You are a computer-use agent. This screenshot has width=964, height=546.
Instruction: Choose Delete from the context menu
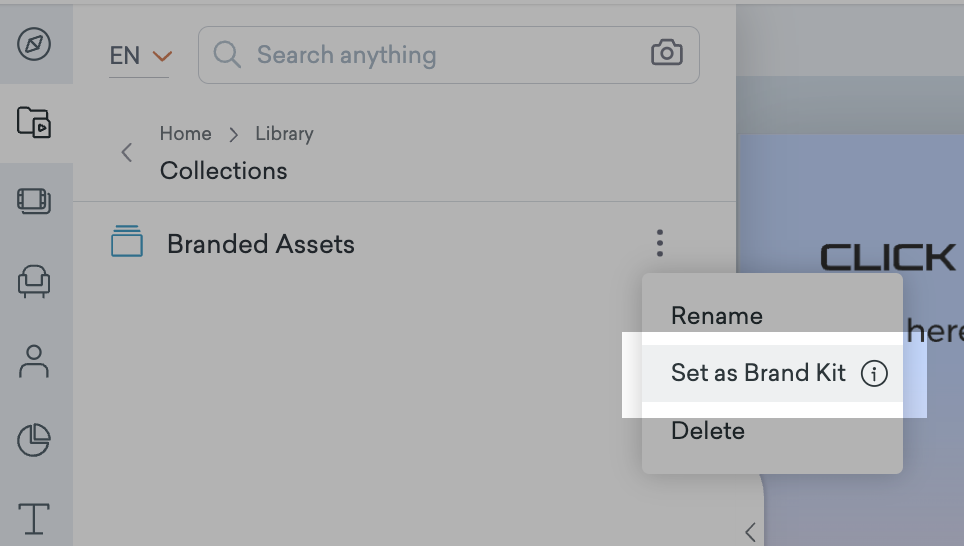[708, 432]
